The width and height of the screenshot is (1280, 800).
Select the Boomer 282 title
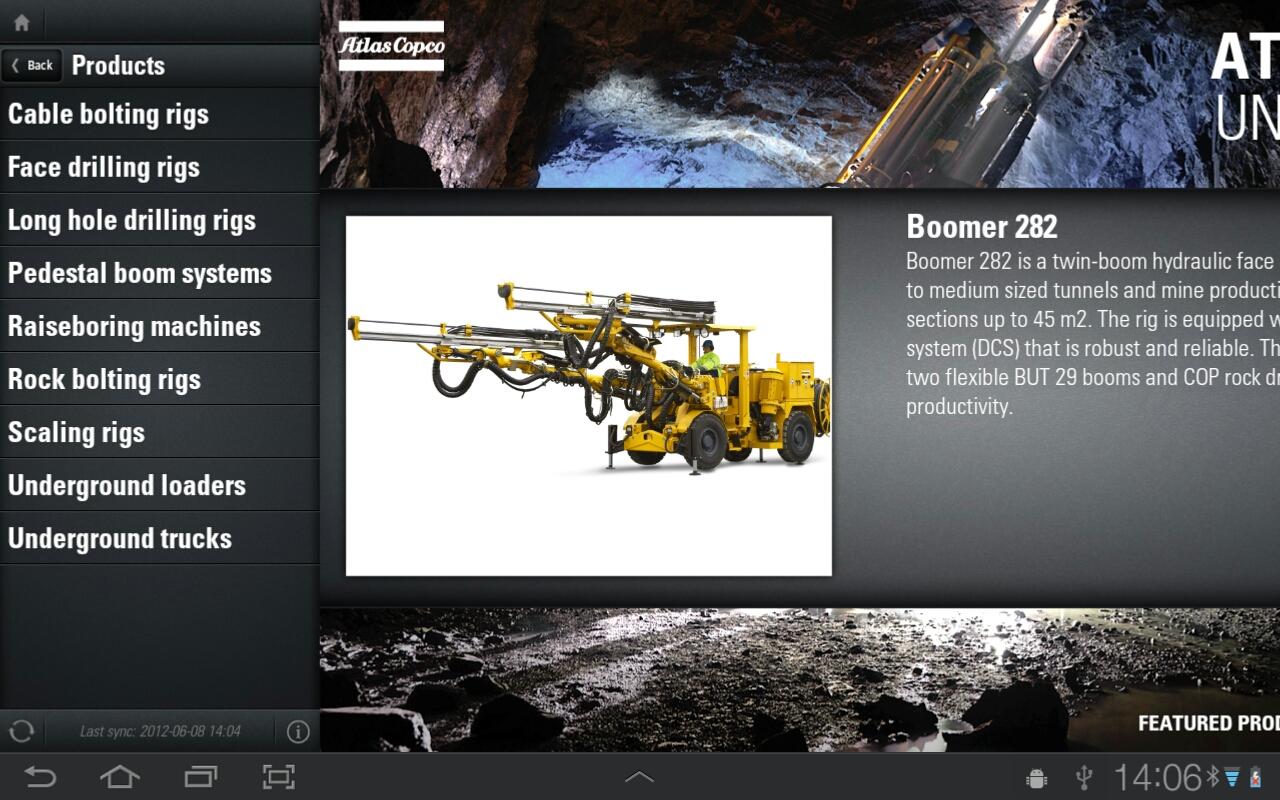click(981, 227)
